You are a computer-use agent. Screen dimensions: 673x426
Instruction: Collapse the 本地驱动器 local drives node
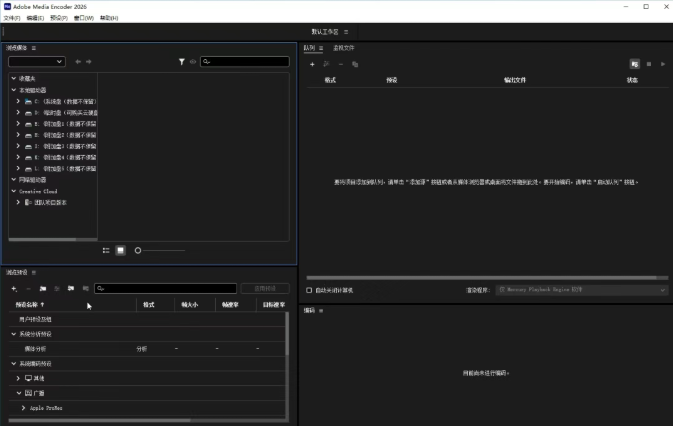[x=14, y=90]
